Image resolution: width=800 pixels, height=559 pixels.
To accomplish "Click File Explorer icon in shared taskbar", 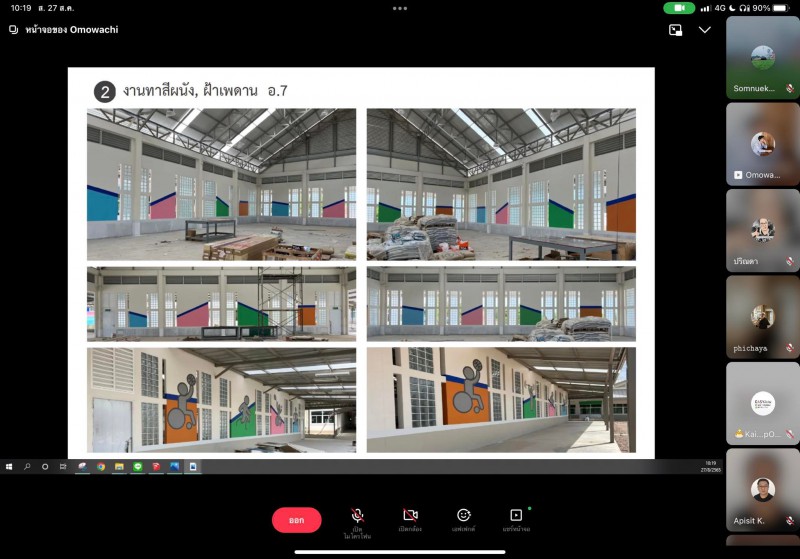I will coord(119,467).
